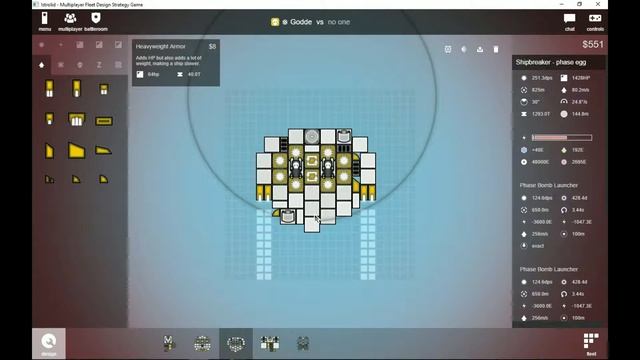
Task: Click the launcher turret at ship's bottom left
Action: (x=288, y=216)
